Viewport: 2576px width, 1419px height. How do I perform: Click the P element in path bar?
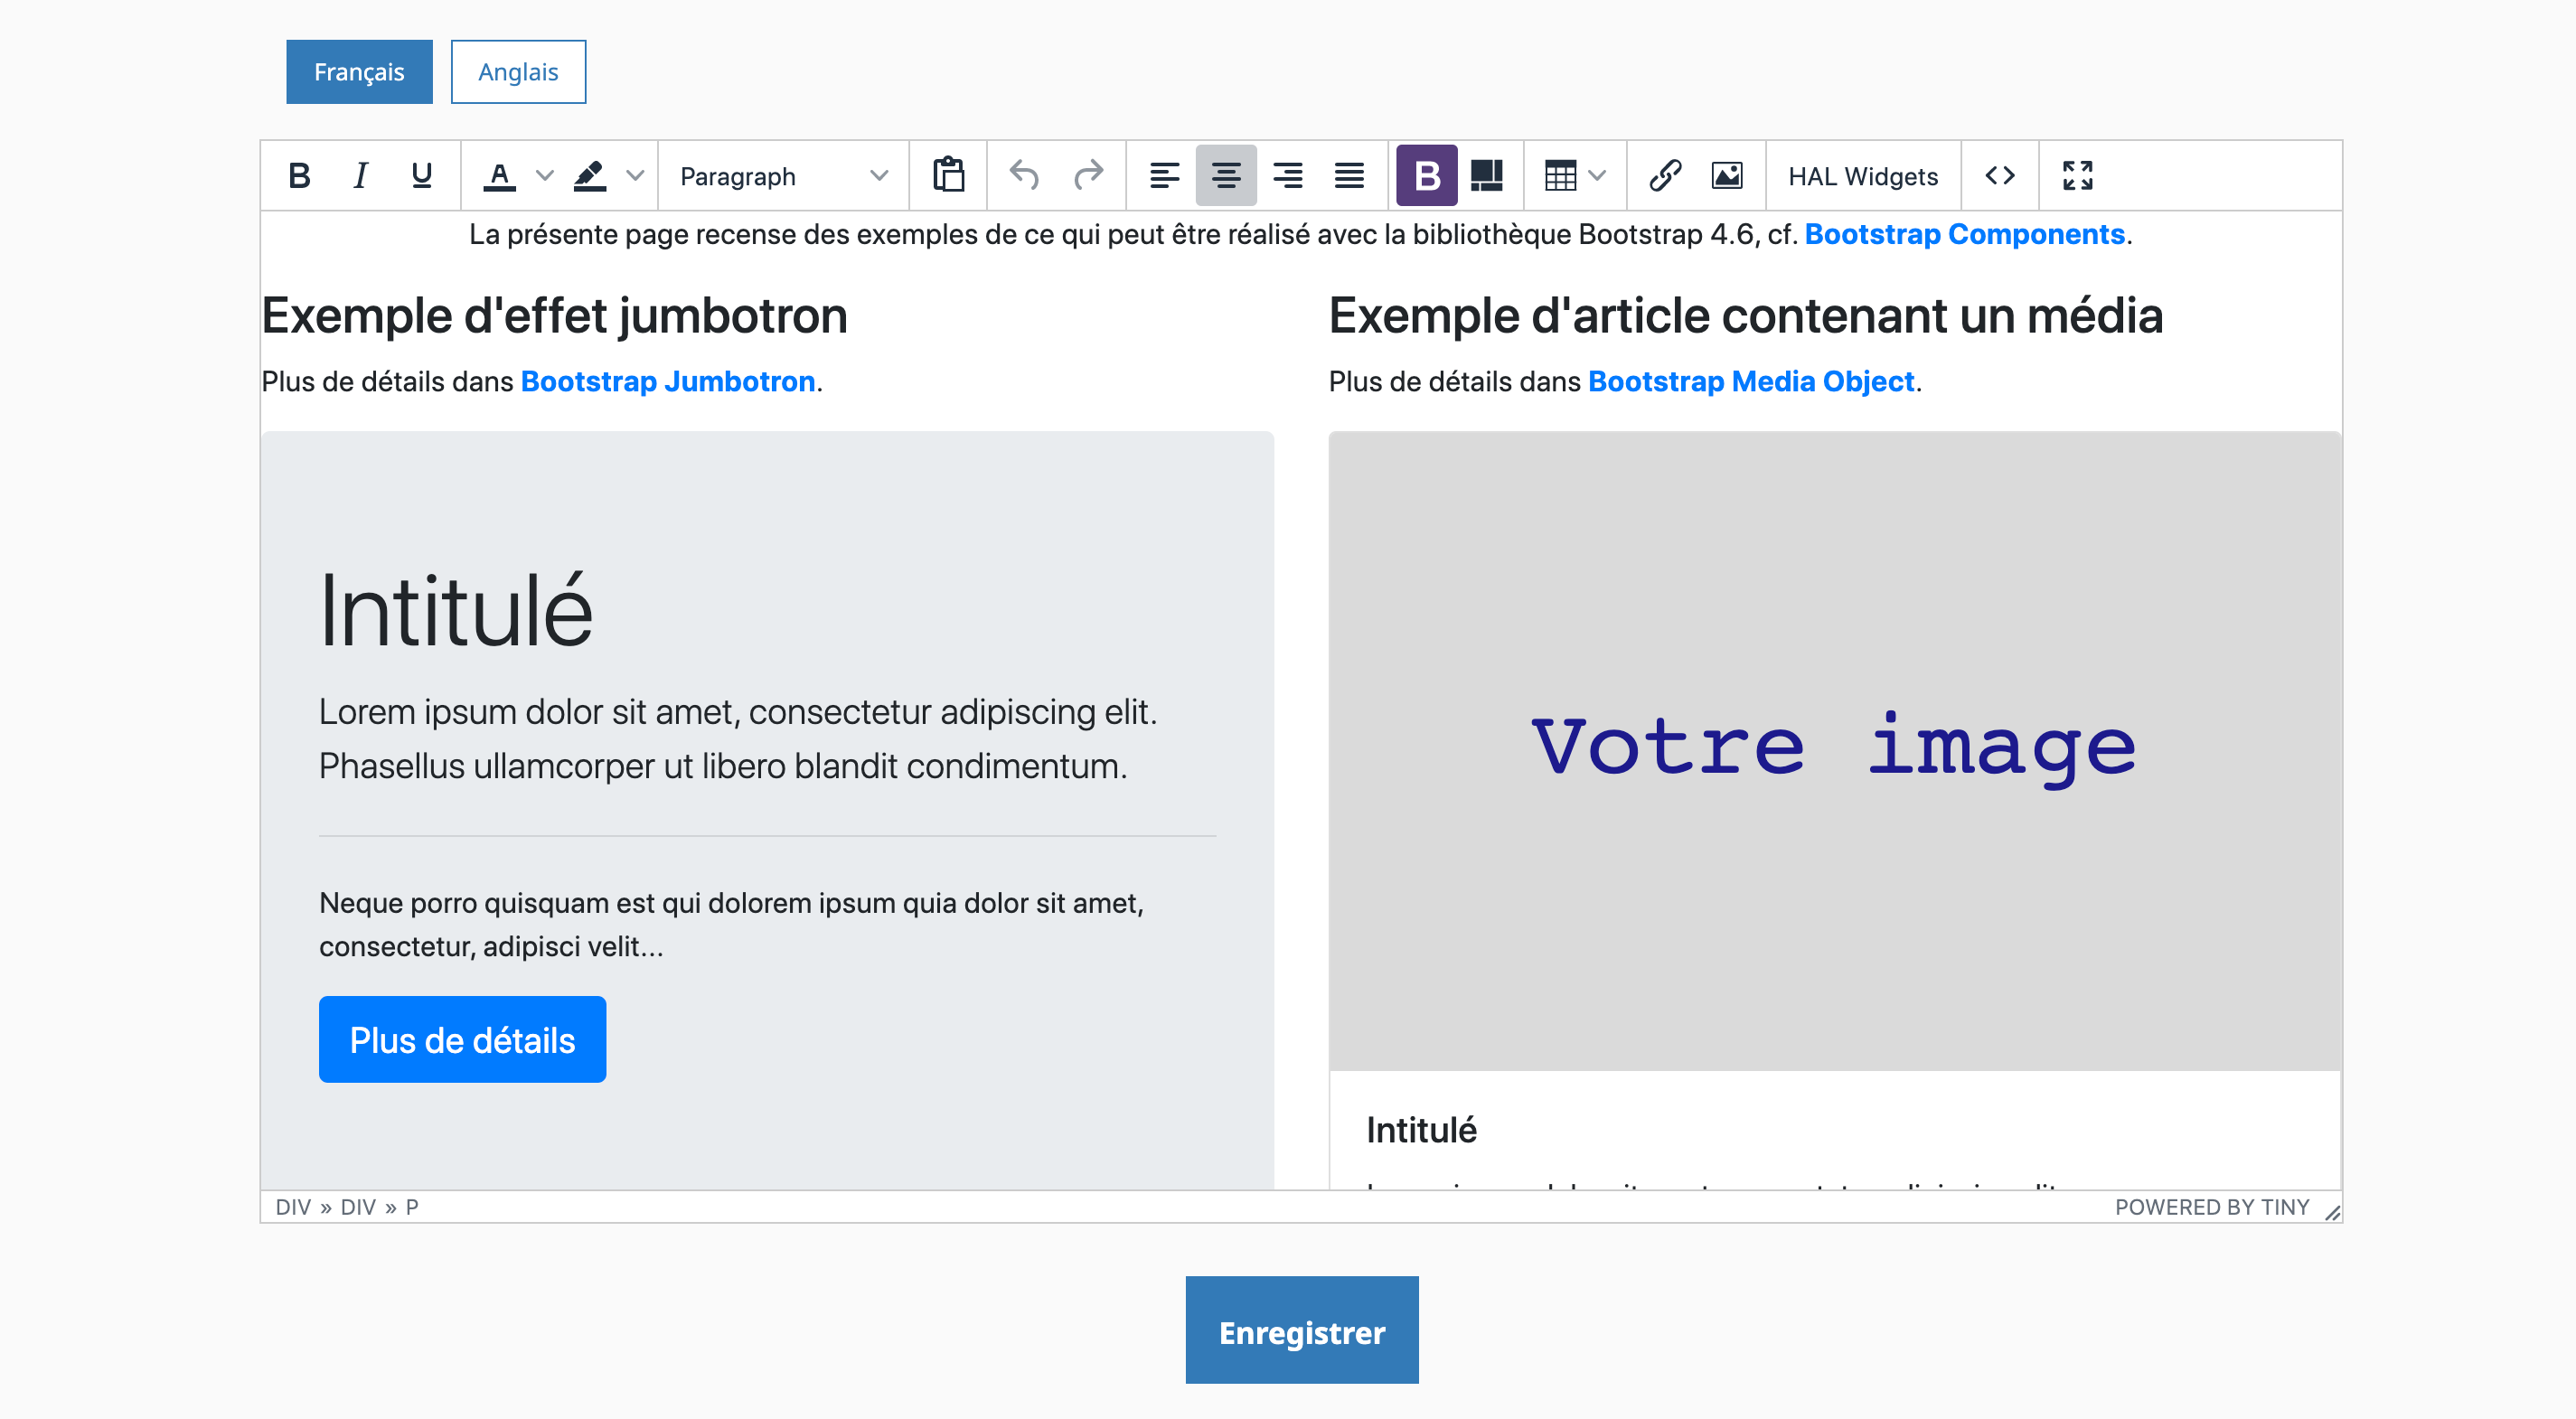412,1207
